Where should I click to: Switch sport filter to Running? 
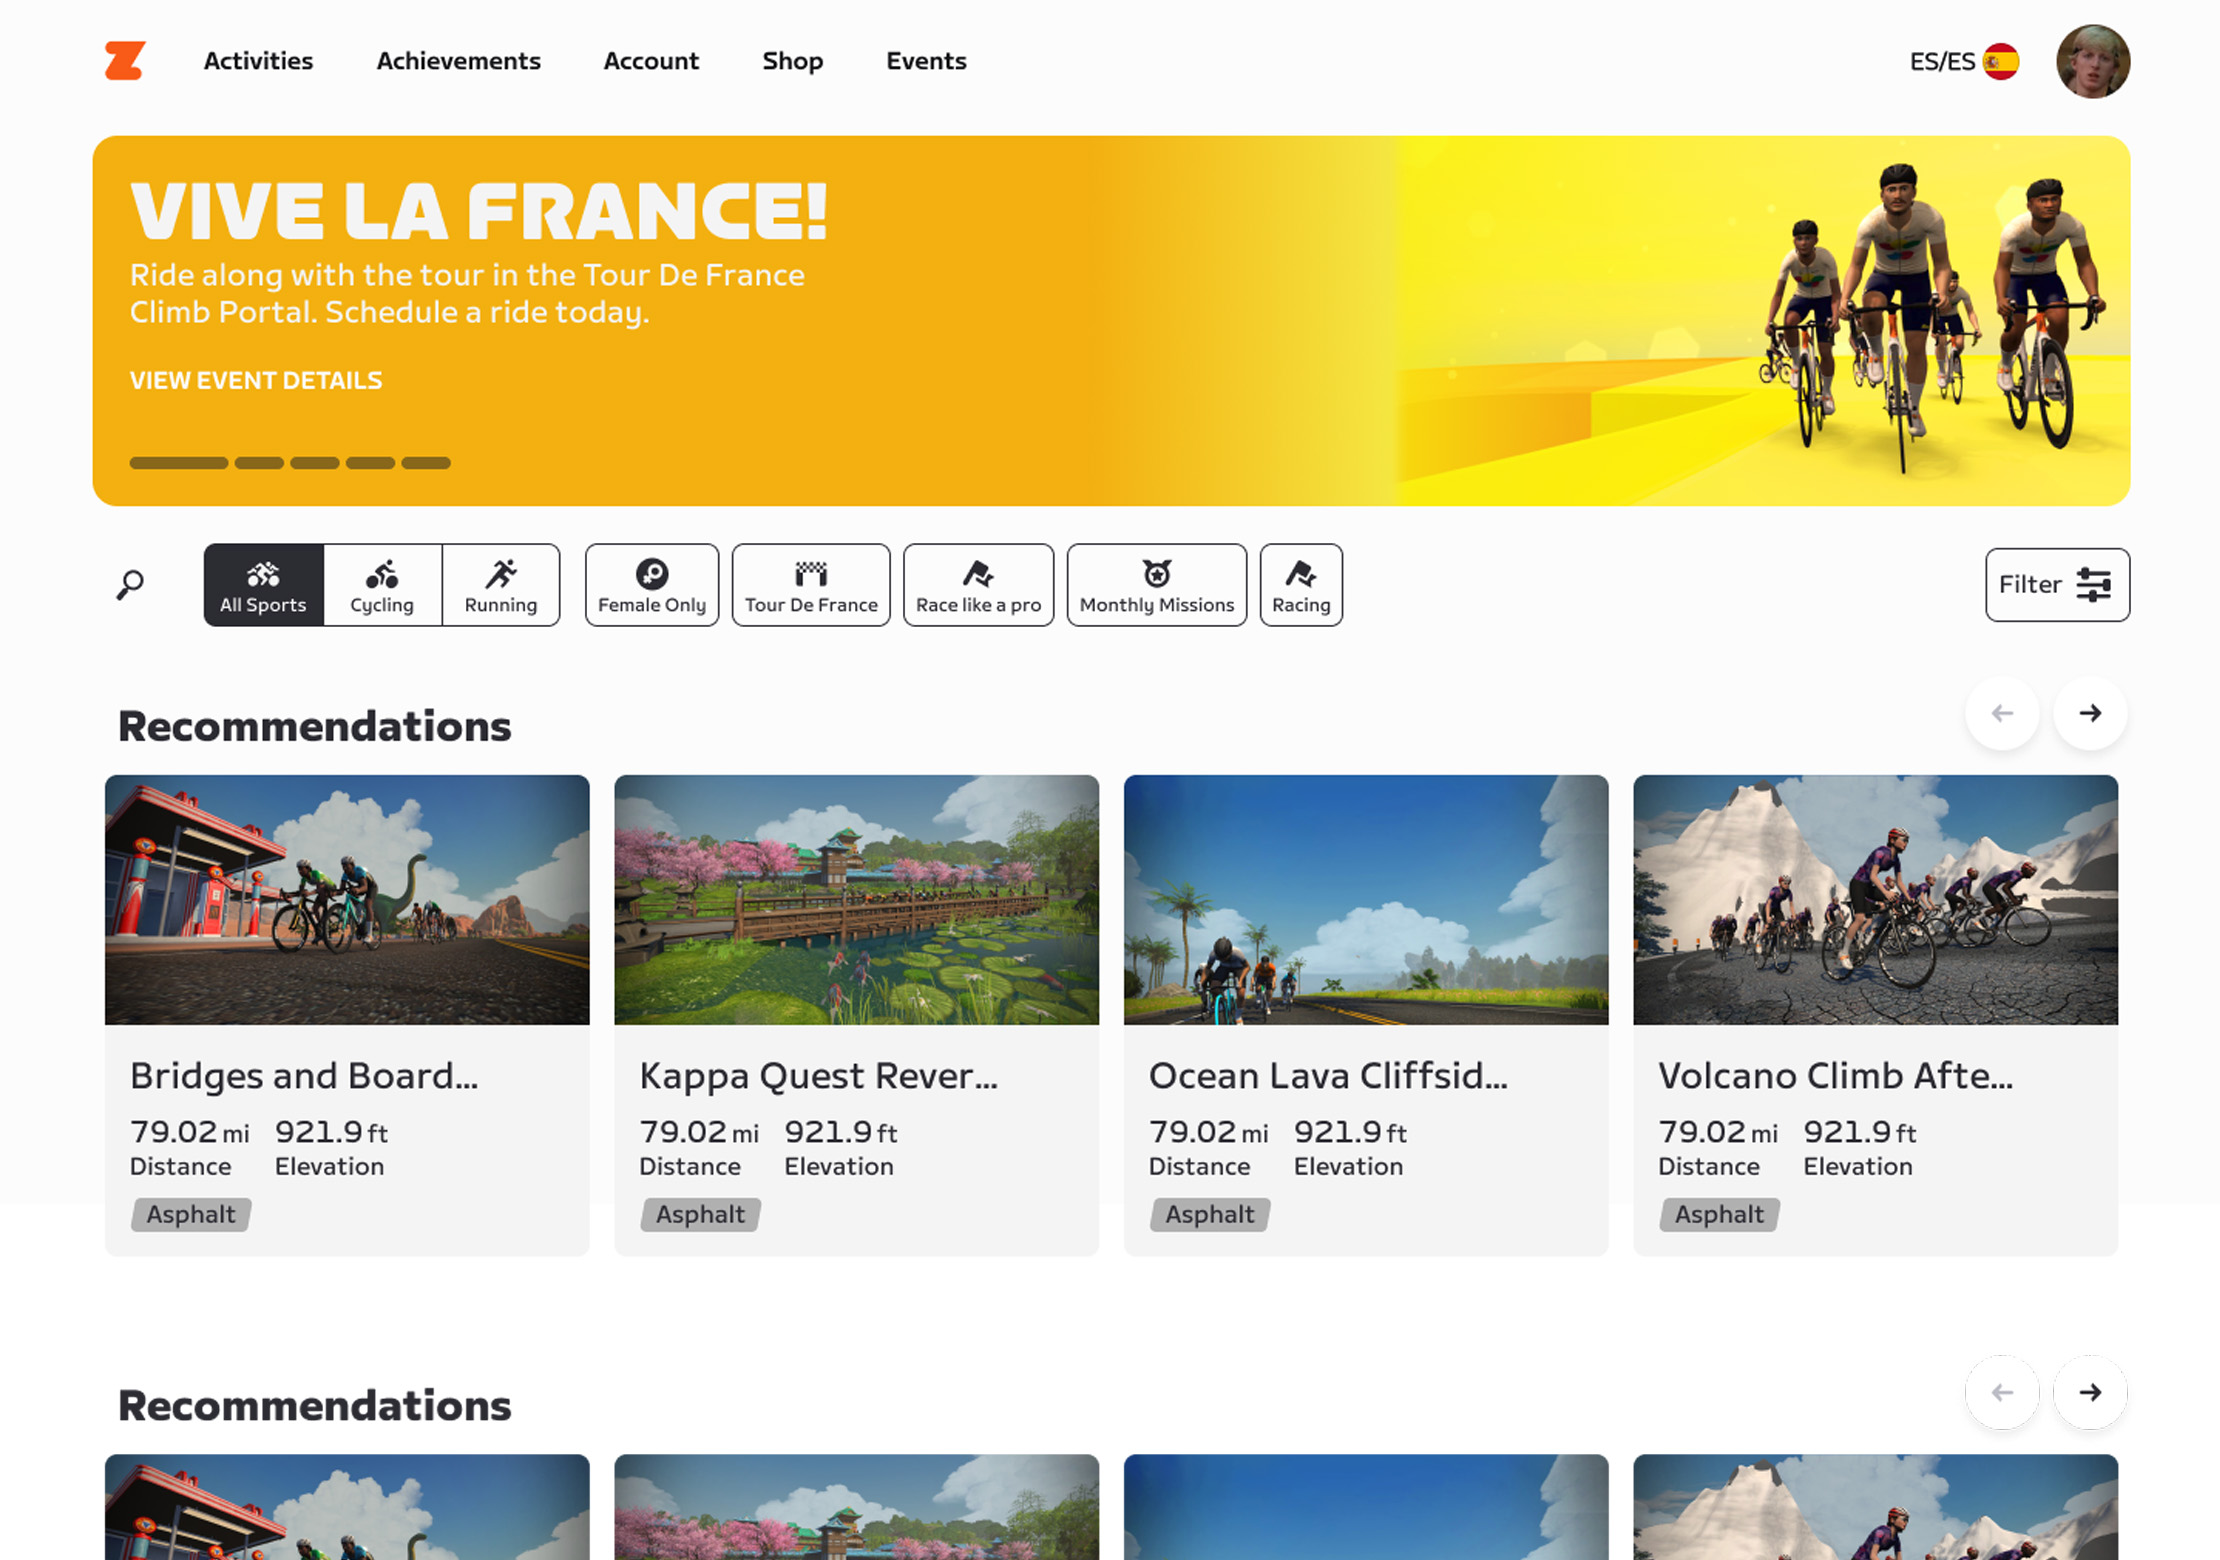coord(500,585)
